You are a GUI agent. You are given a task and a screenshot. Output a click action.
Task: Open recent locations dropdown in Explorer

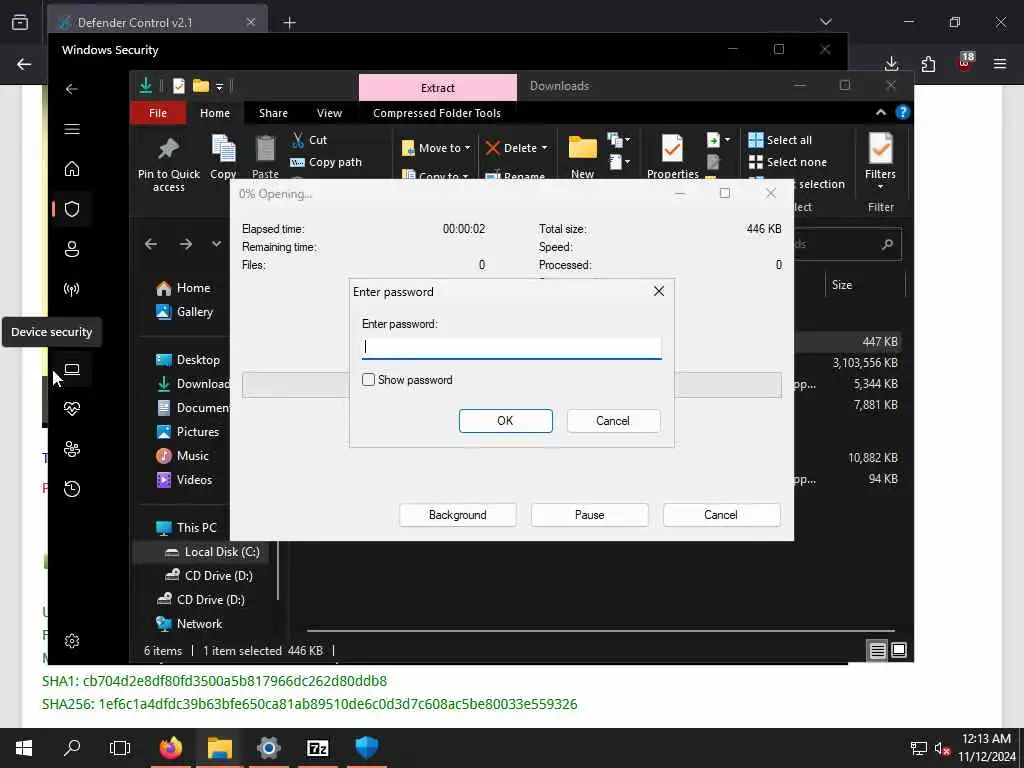pyautogui.click(x=216, y=244)
